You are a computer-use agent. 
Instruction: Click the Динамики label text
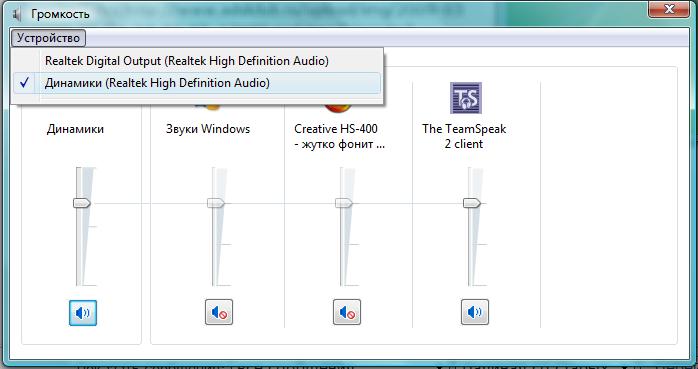(75, 129)
